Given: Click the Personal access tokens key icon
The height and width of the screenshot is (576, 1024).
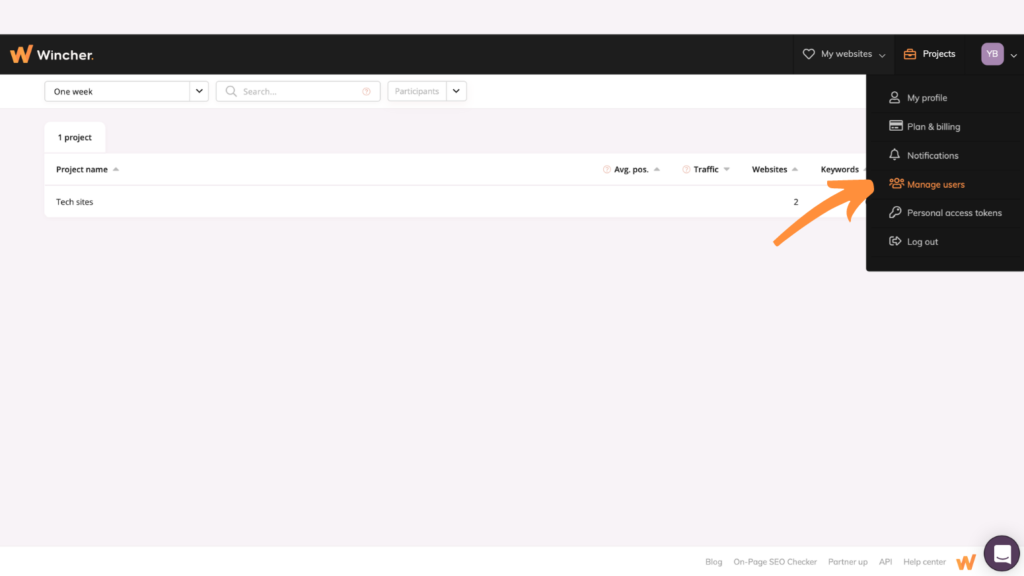Looking at the screenshot, I should [x=895, y=212].
